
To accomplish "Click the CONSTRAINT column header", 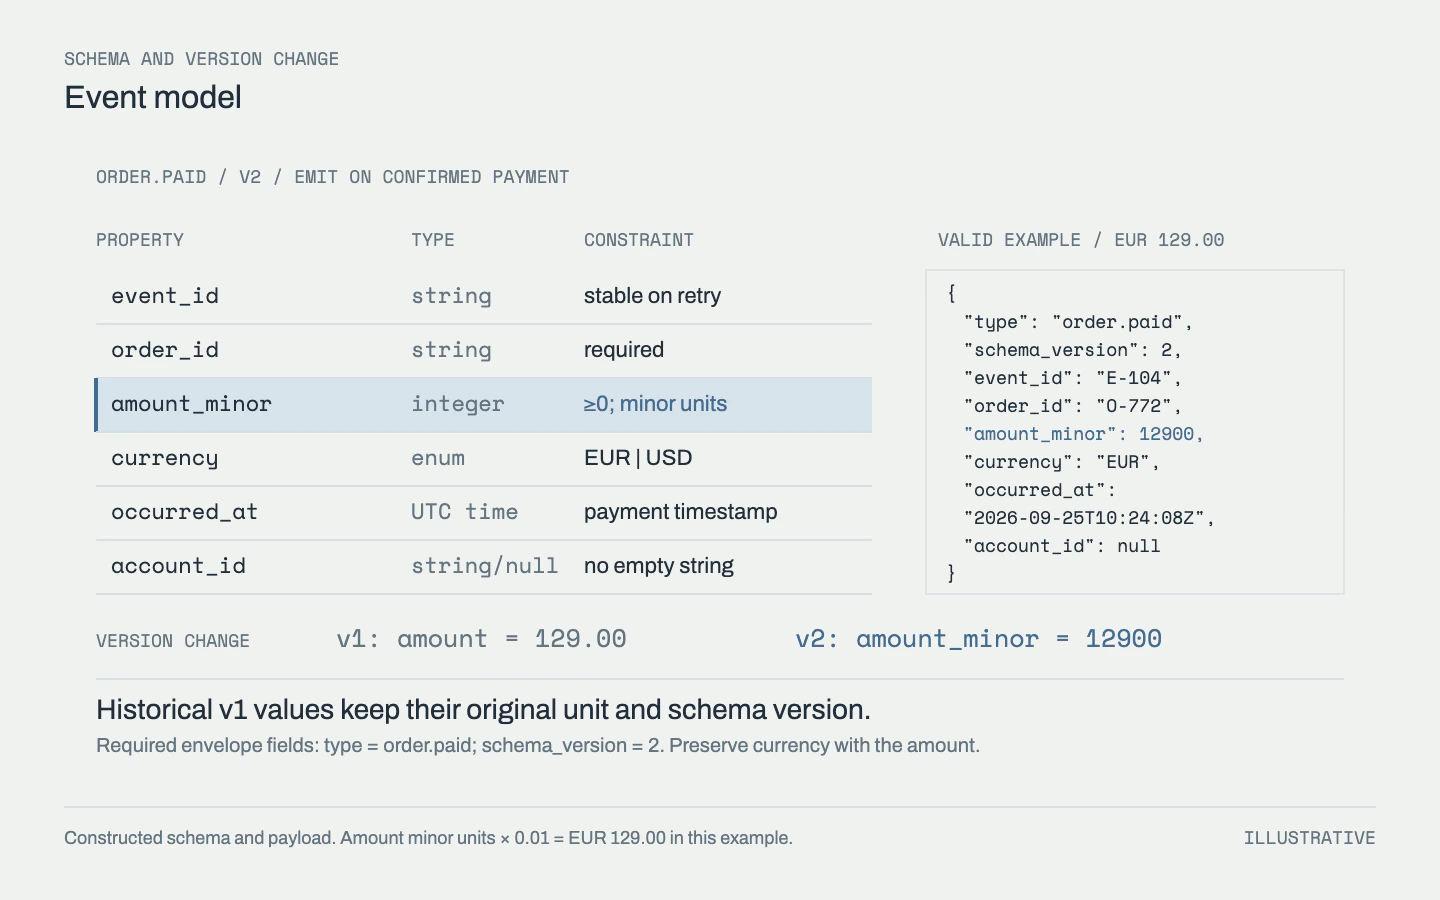I will click(x=639, y=240).
